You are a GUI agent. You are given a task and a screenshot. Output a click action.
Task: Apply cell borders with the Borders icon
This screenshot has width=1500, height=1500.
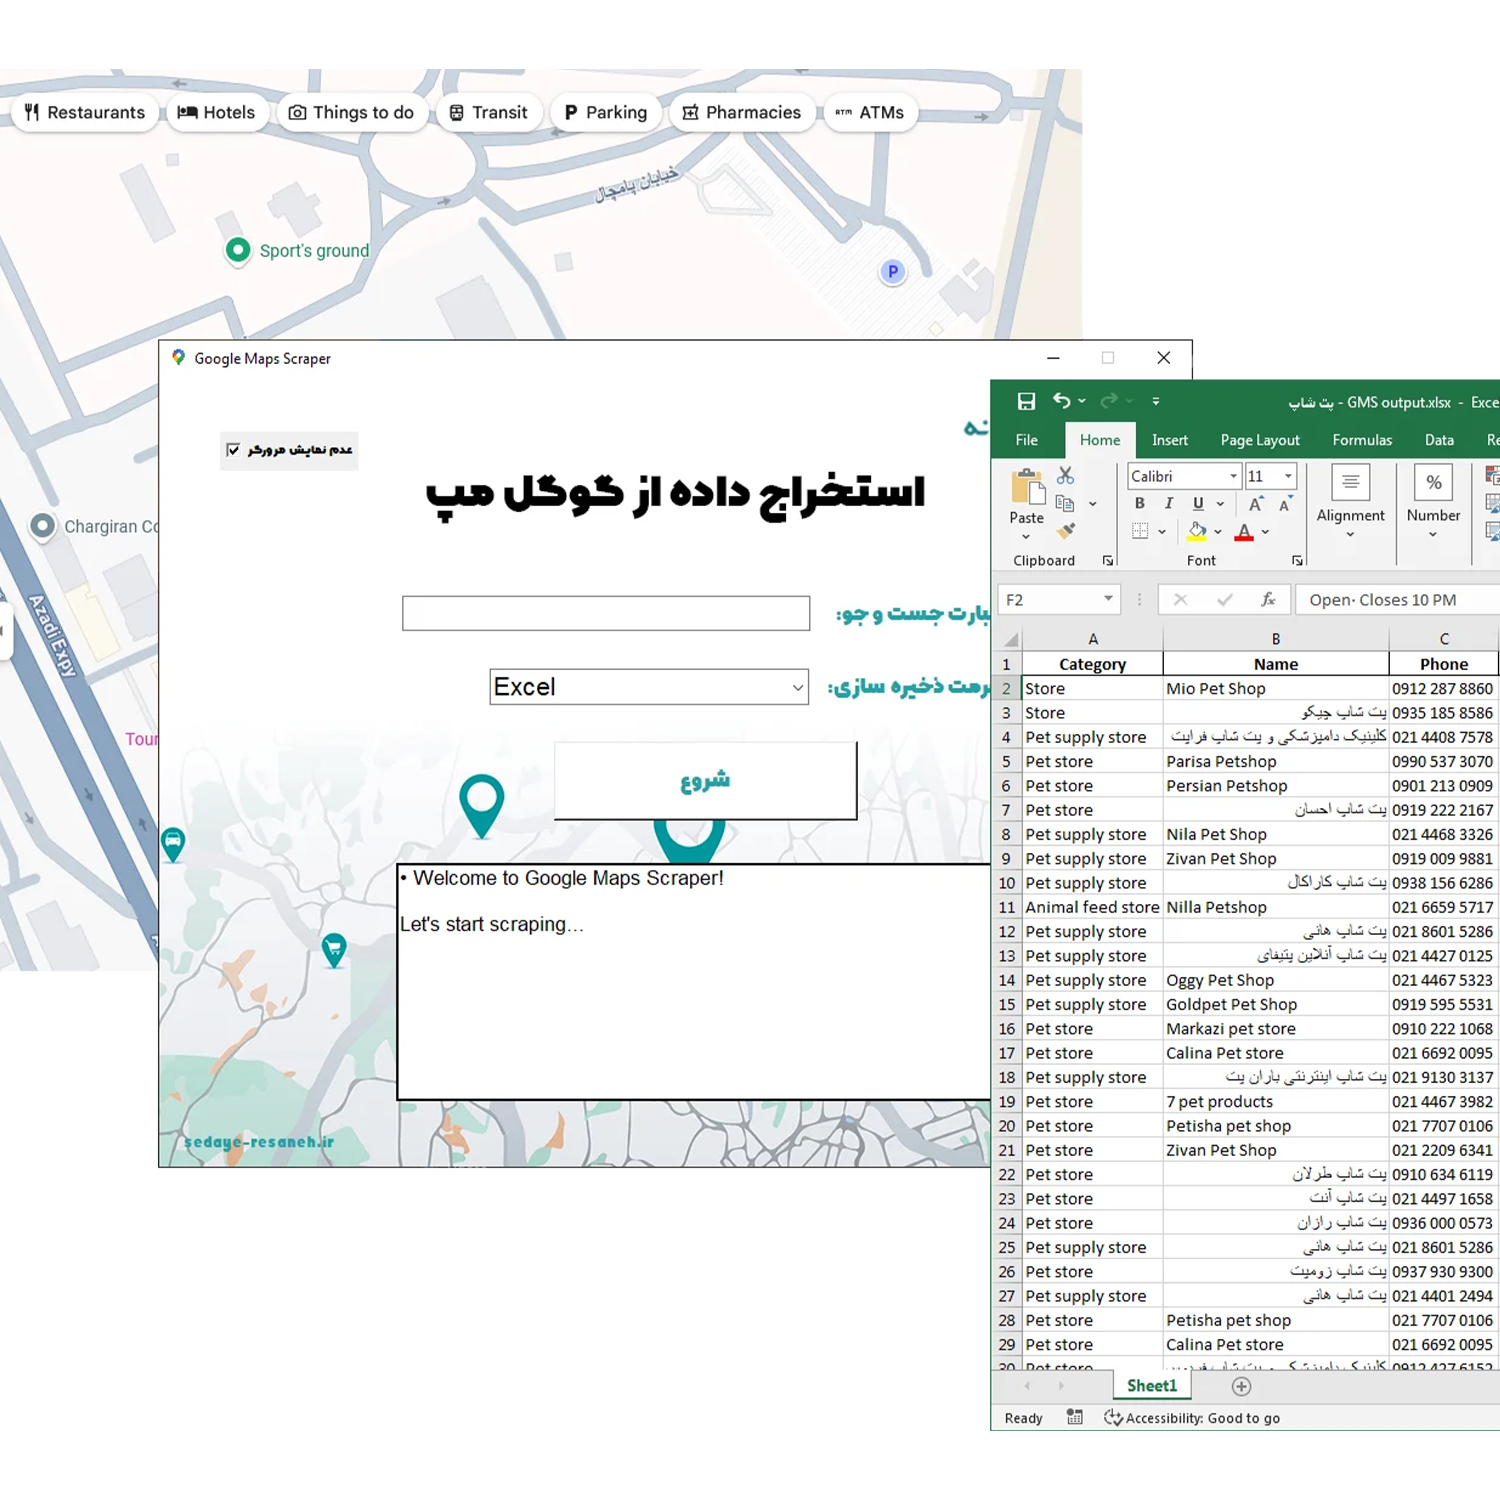(1140, 531)
